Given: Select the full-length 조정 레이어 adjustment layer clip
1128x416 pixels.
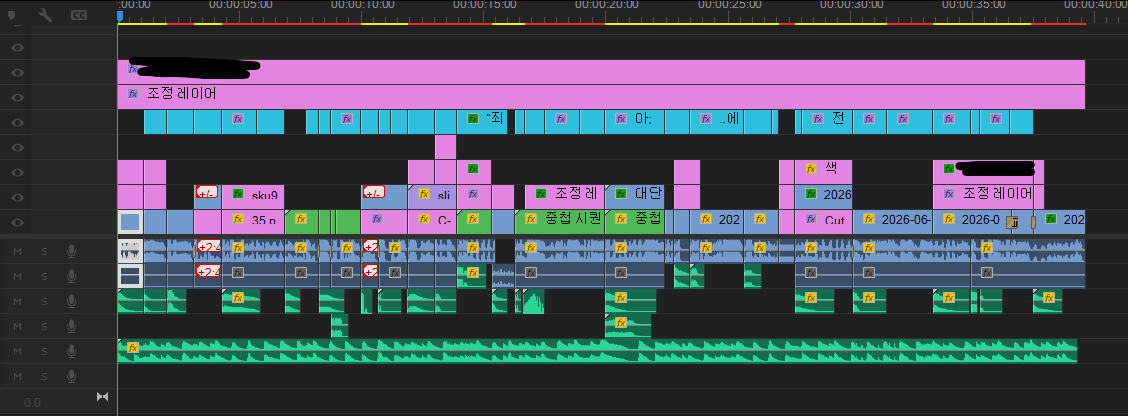Looking at the screenshot, I should (x=601, y=96).
